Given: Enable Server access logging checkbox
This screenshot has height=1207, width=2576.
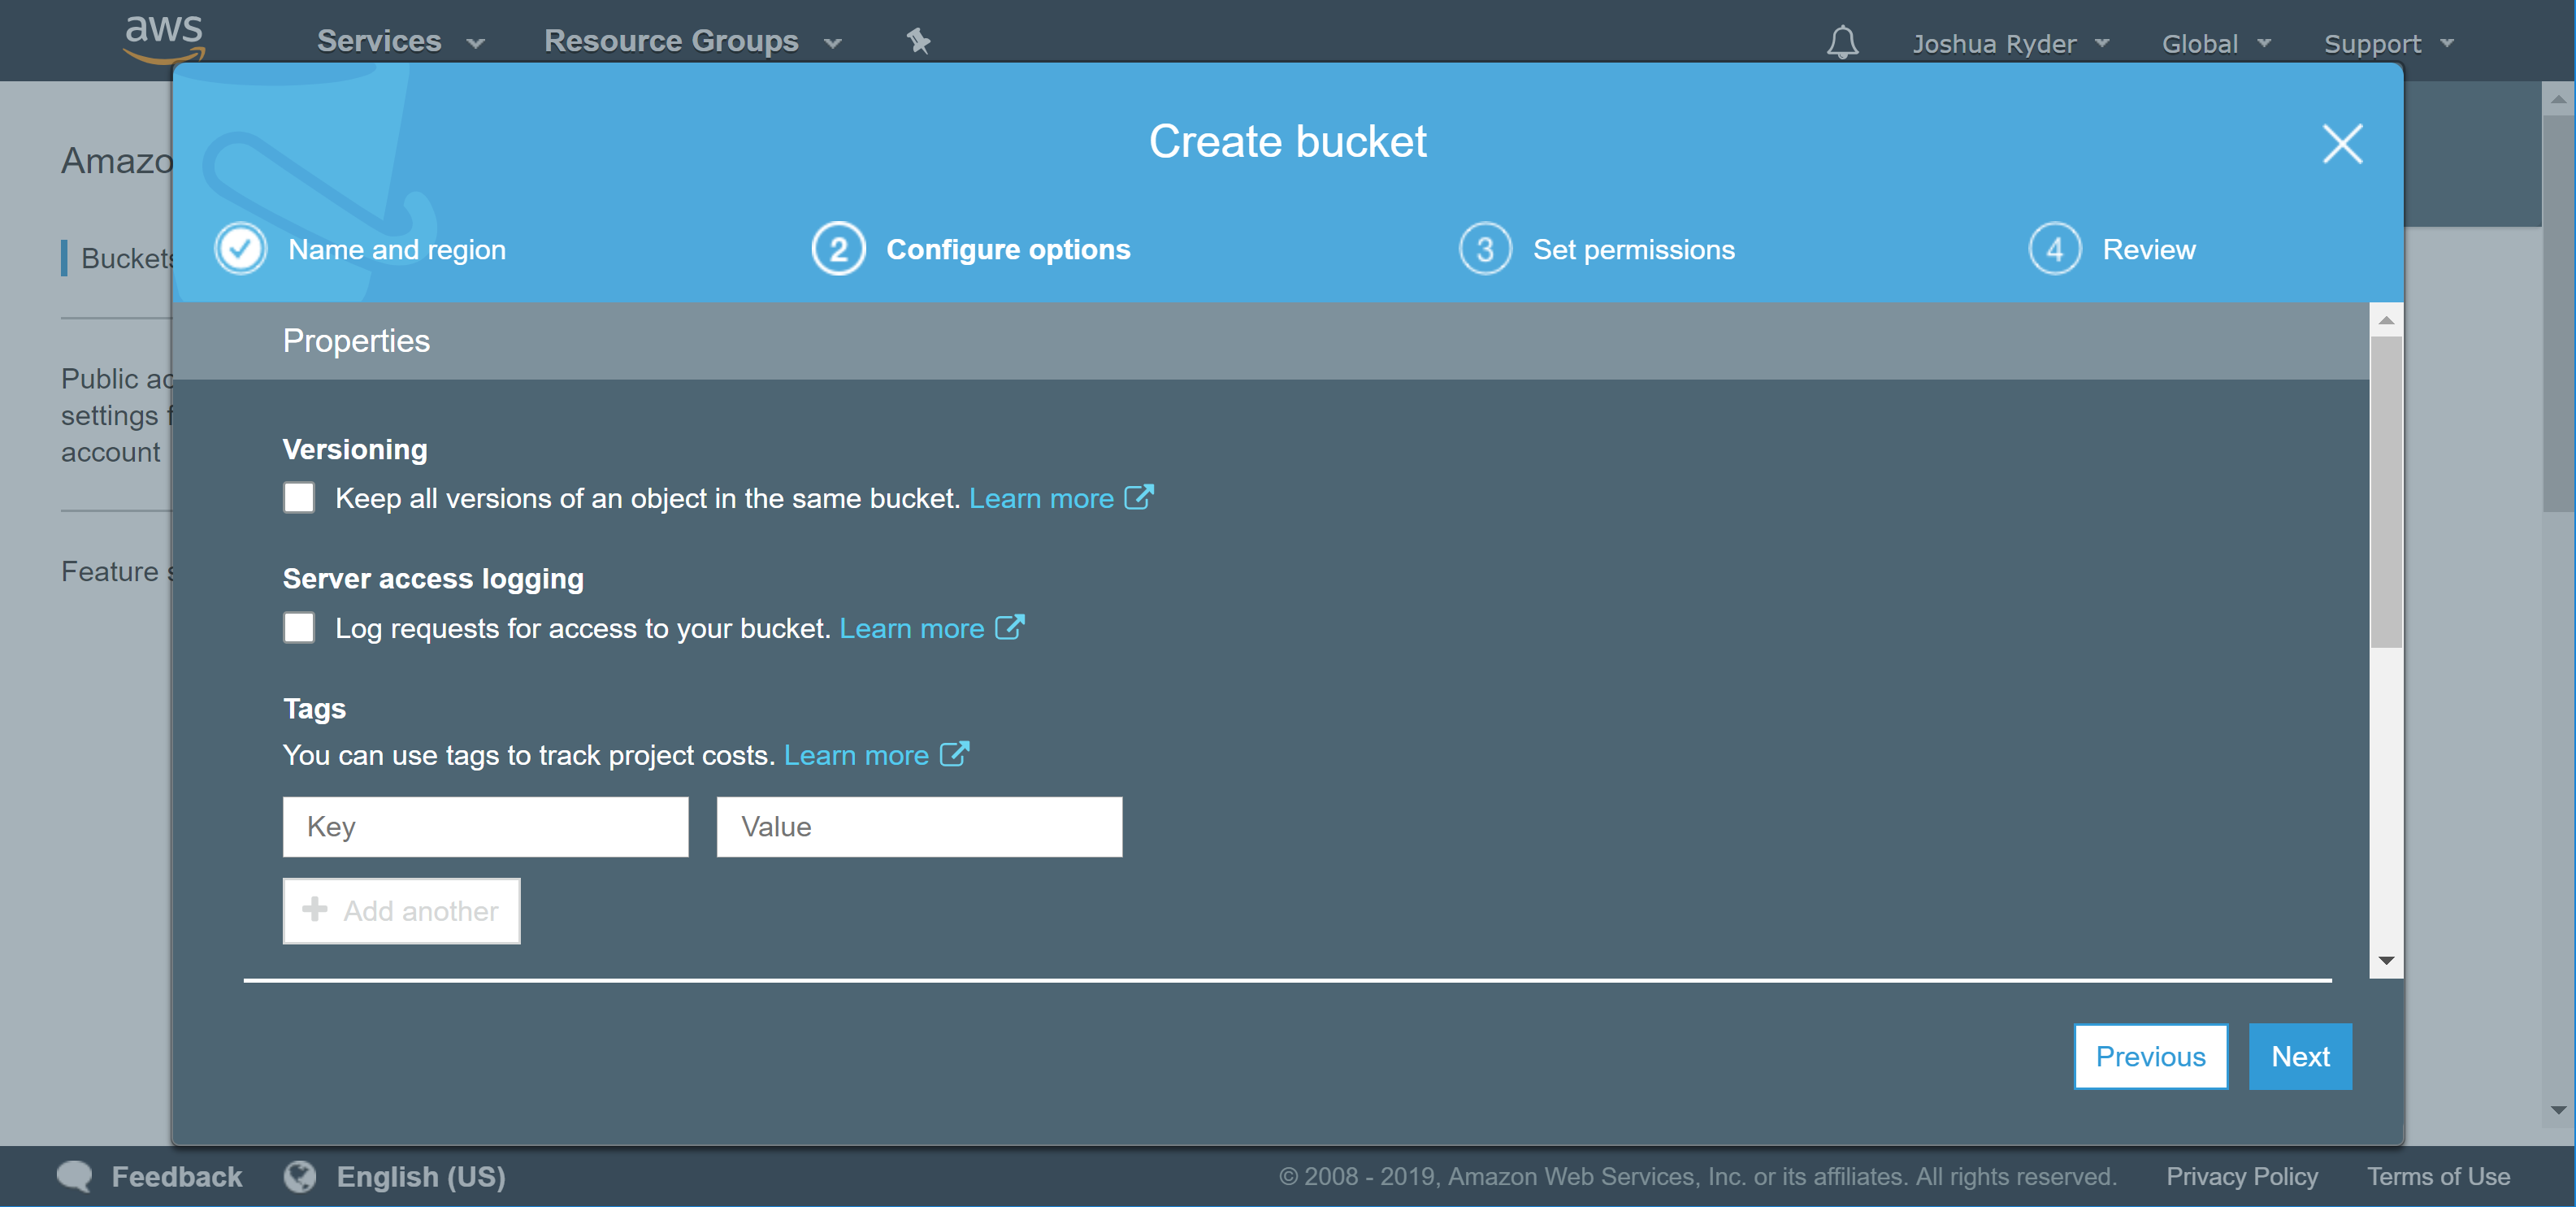Looking at the screenshot, I should click(298, 627).
